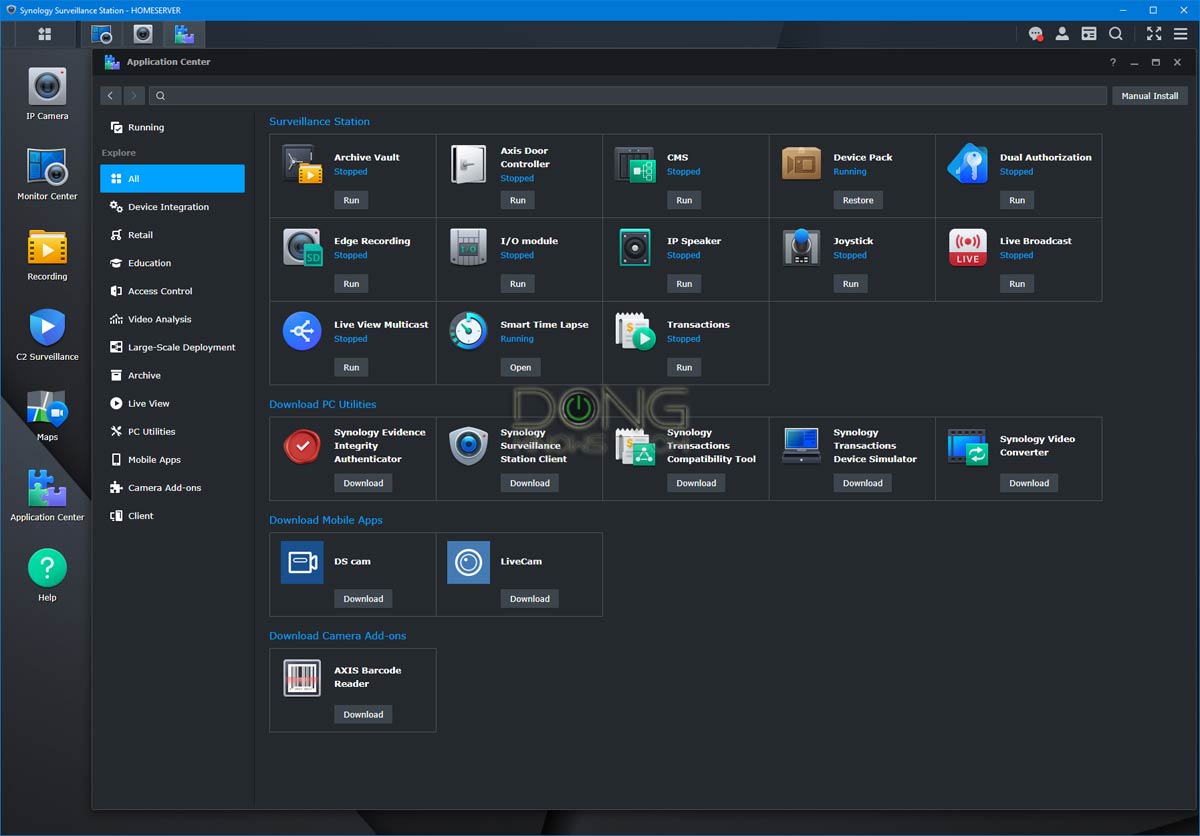
Task: Run Live Broadcast application
Action: [1017, 284]
